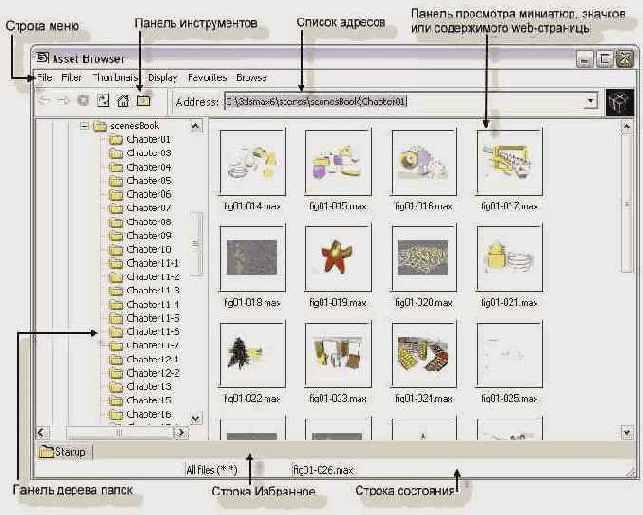Viewport: 643px width, 515px height.
Task: Select the Chapter13 folder
Action: 140,386
